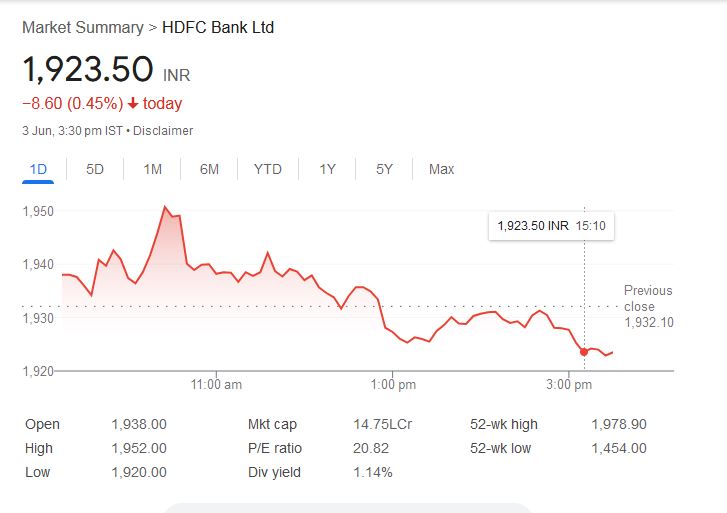
Task: Click the 1,923.50 INR 15:10 tooltip
Action: [551, 226]
